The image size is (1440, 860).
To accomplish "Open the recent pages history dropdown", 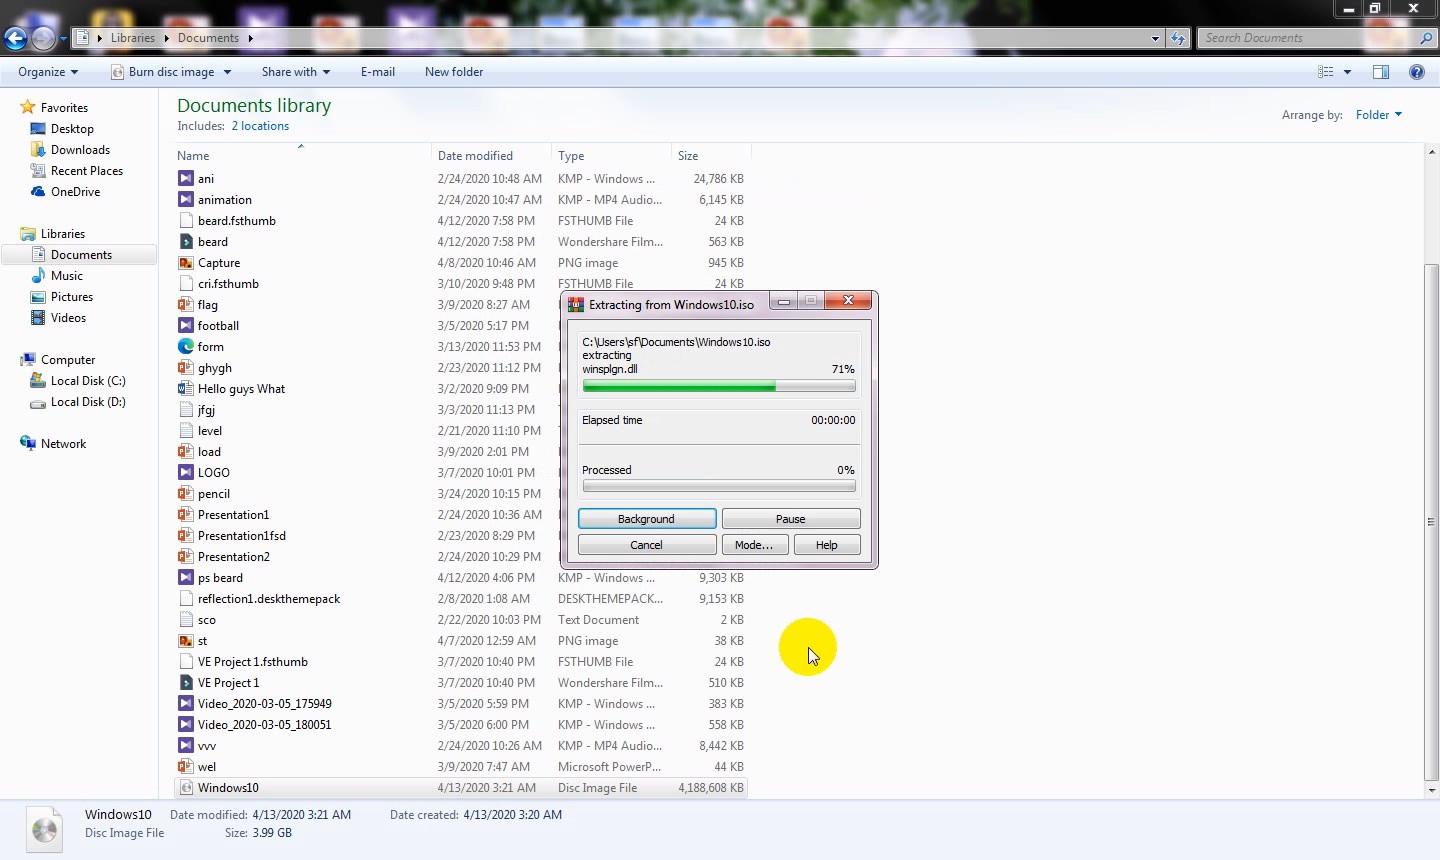I will click(63, 39).
